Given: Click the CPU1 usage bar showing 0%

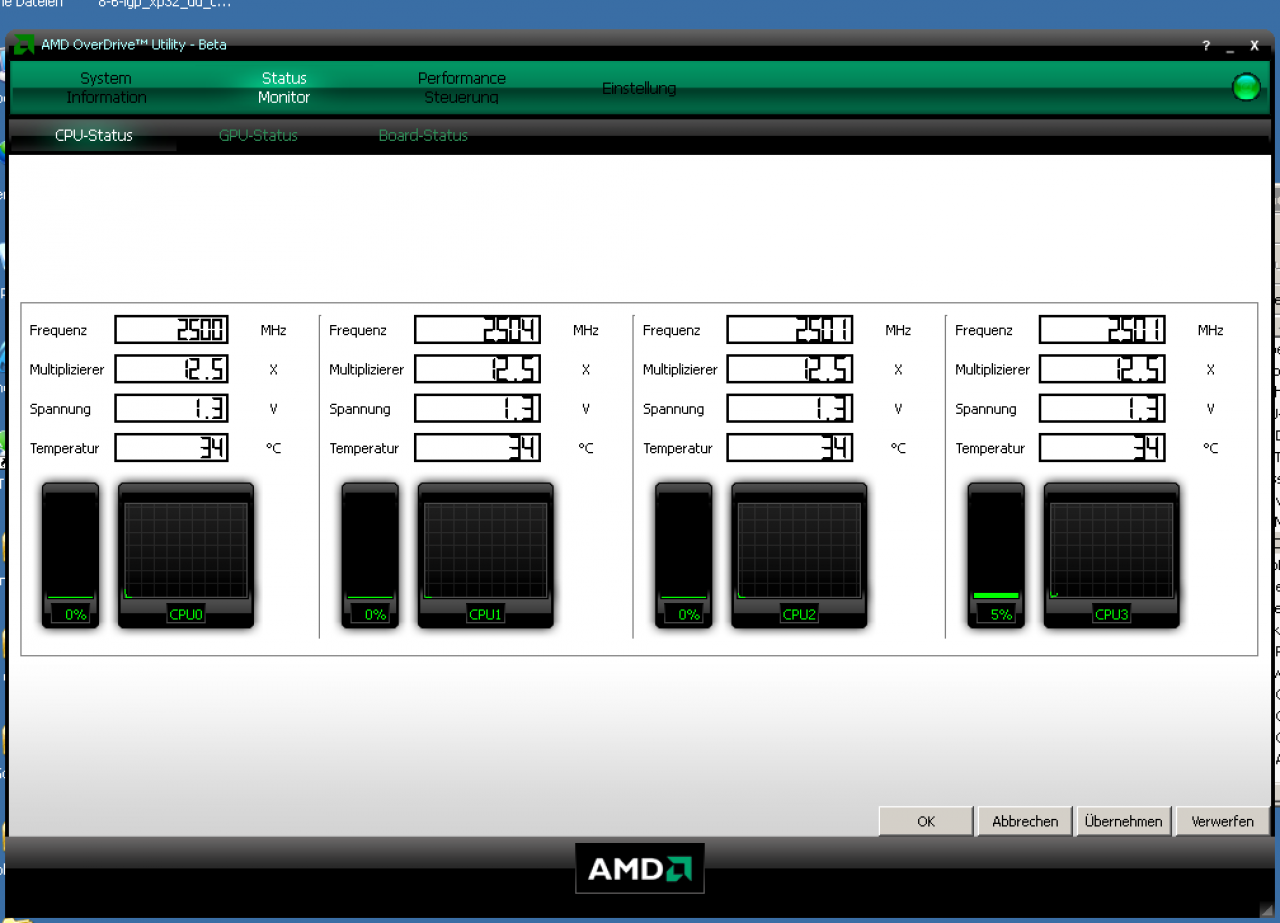Looking at the screenshot, I should tap(370, 555).
